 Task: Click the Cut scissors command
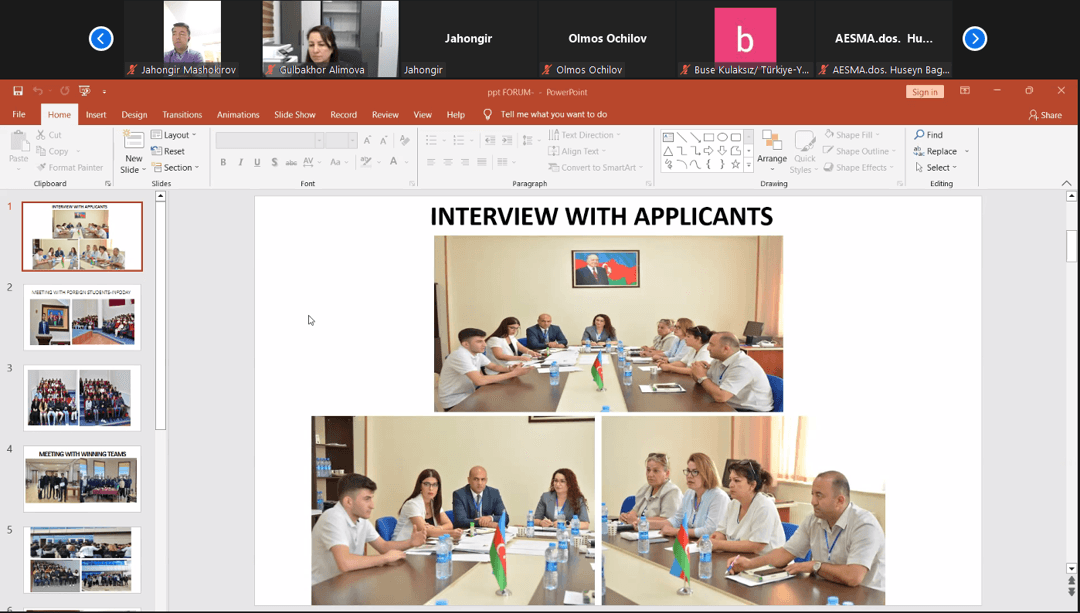(x=49, y=135)
